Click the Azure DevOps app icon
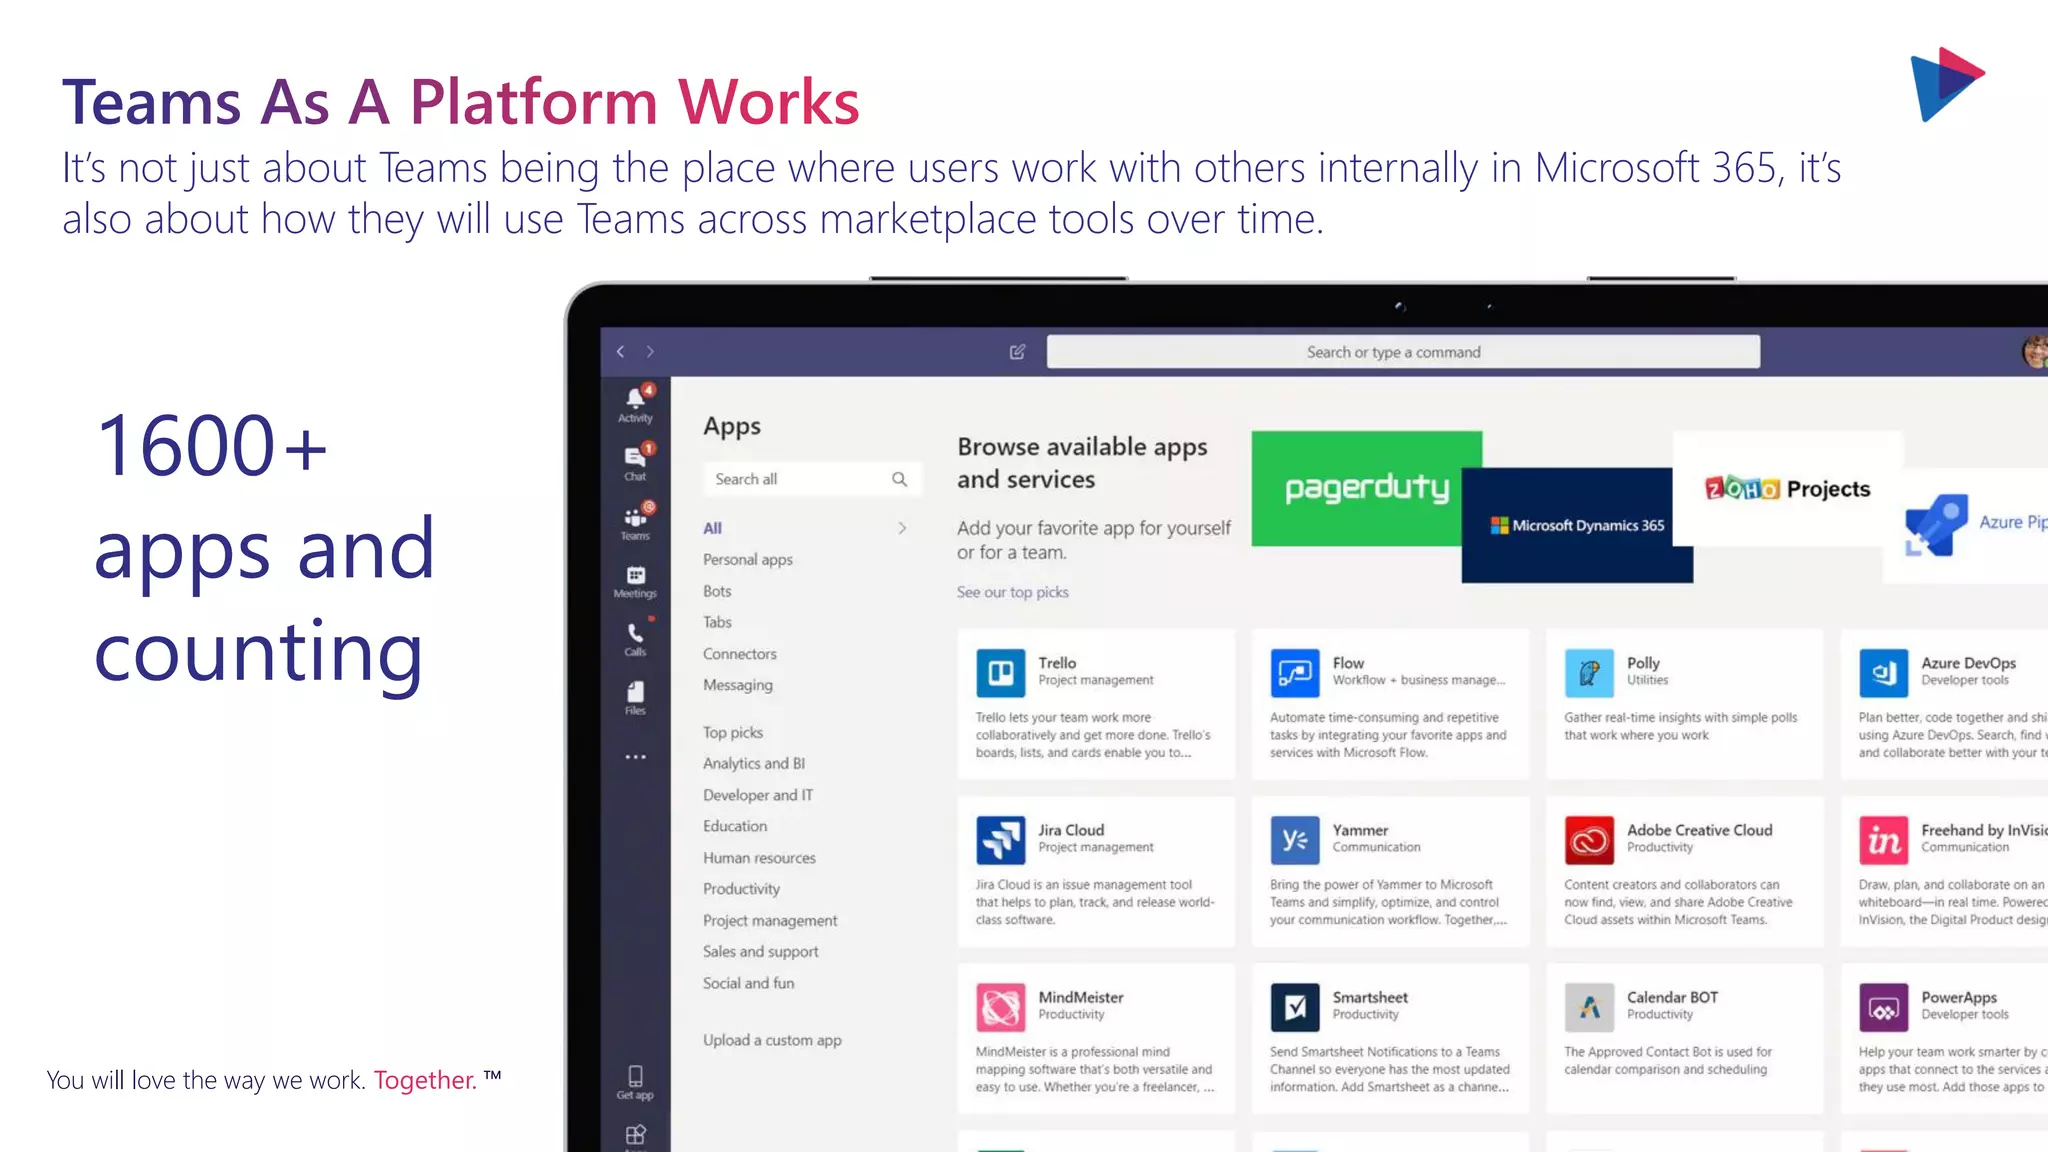The width and height of the screenshot is (2048, 1152). 1883,672
